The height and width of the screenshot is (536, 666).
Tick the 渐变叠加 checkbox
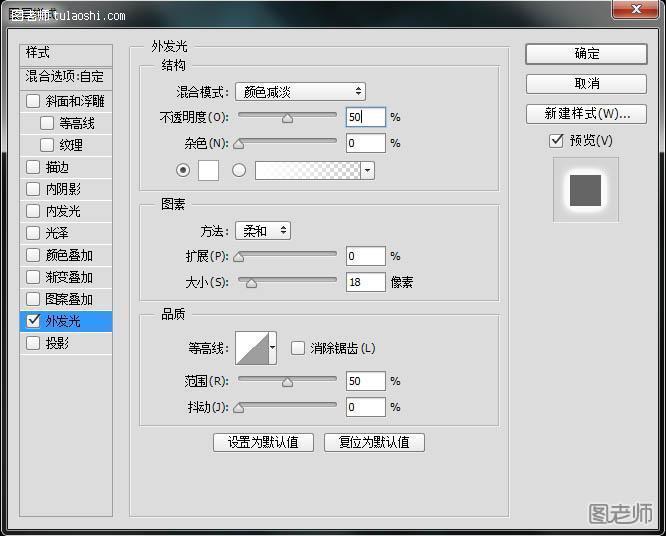tap(33, 277)
